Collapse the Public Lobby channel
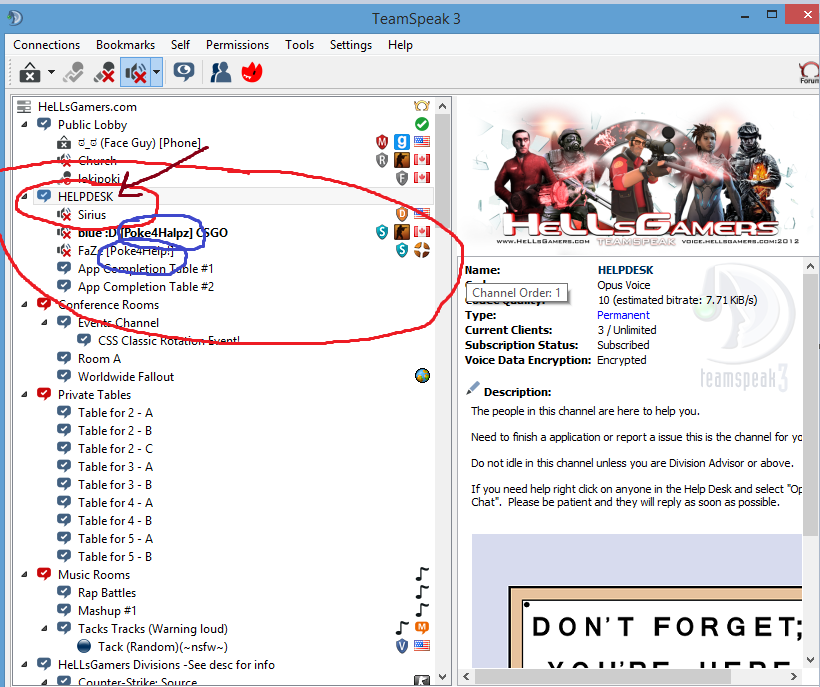Screen dimensions: 820x687 (x=24, y=125)
